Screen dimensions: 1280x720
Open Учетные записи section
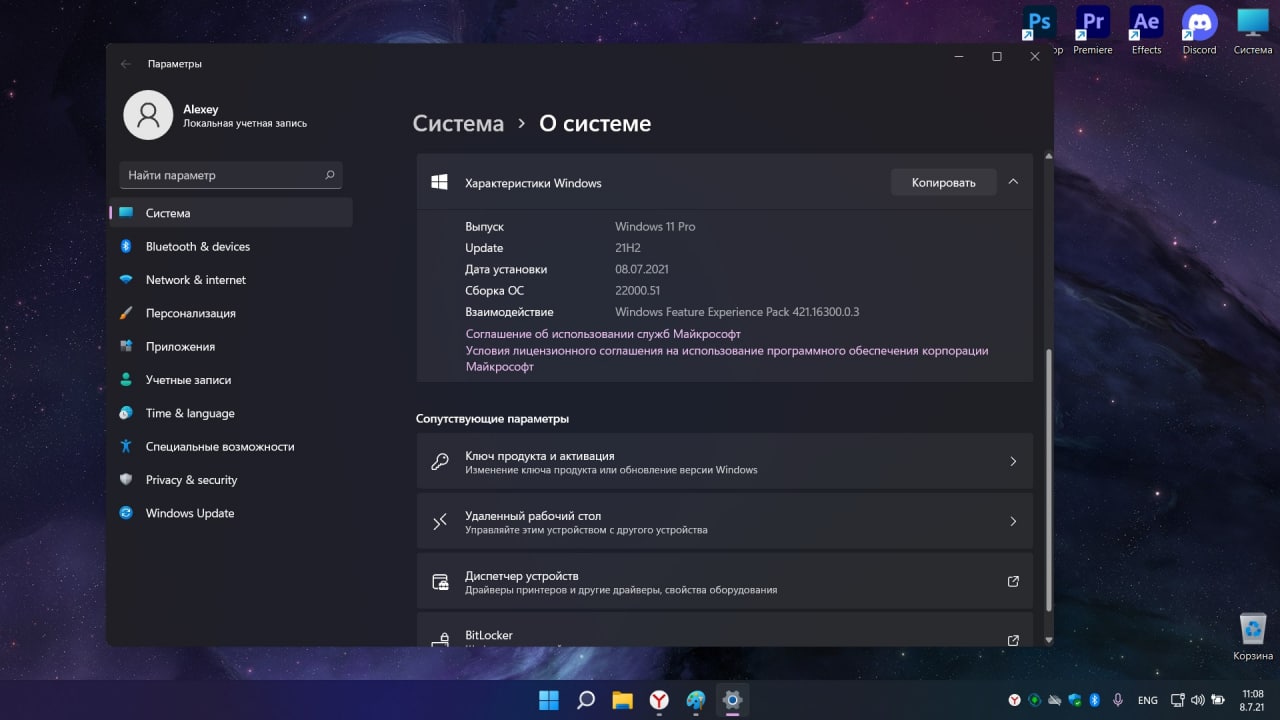[x=231, y=380]
